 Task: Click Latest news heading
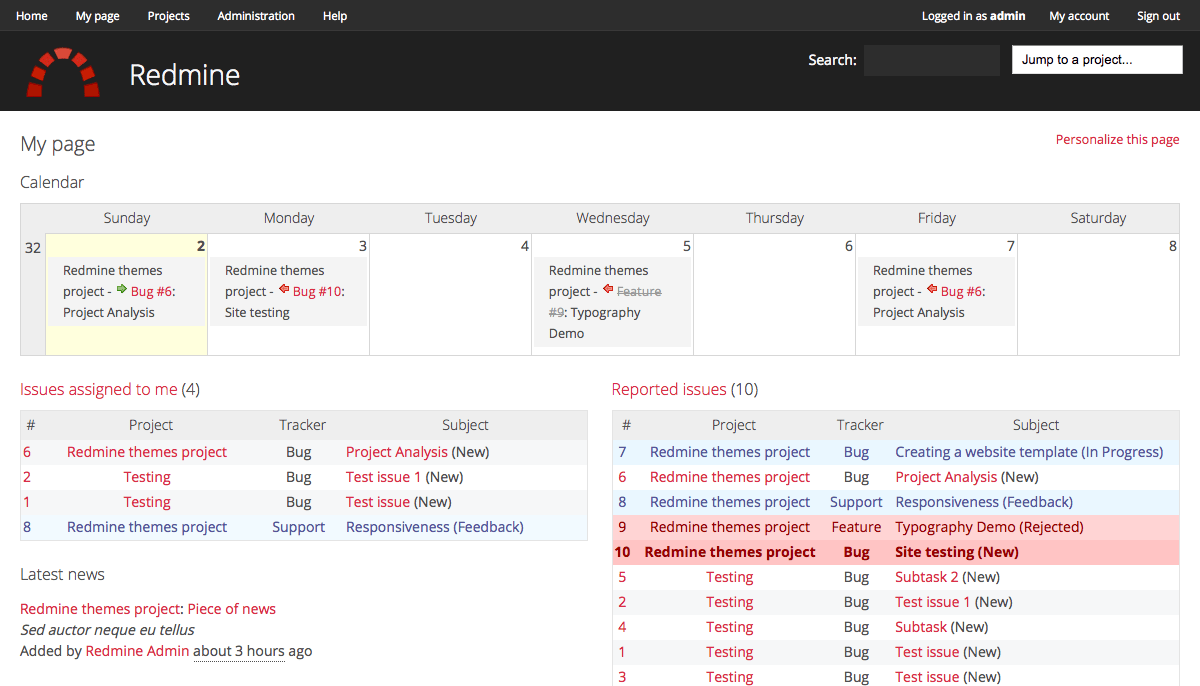(x=62, y=574)
